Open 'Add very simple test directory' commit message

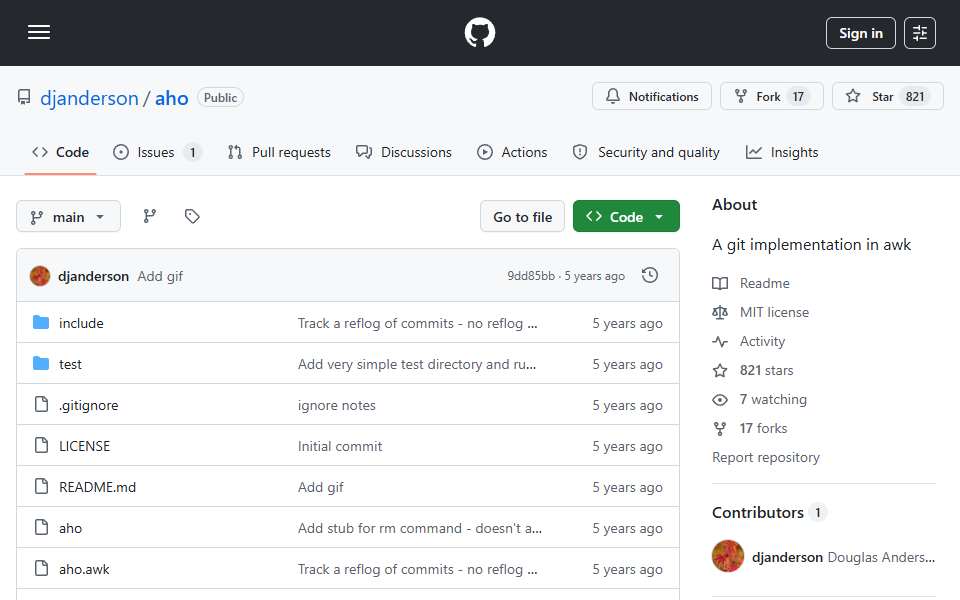417,364
